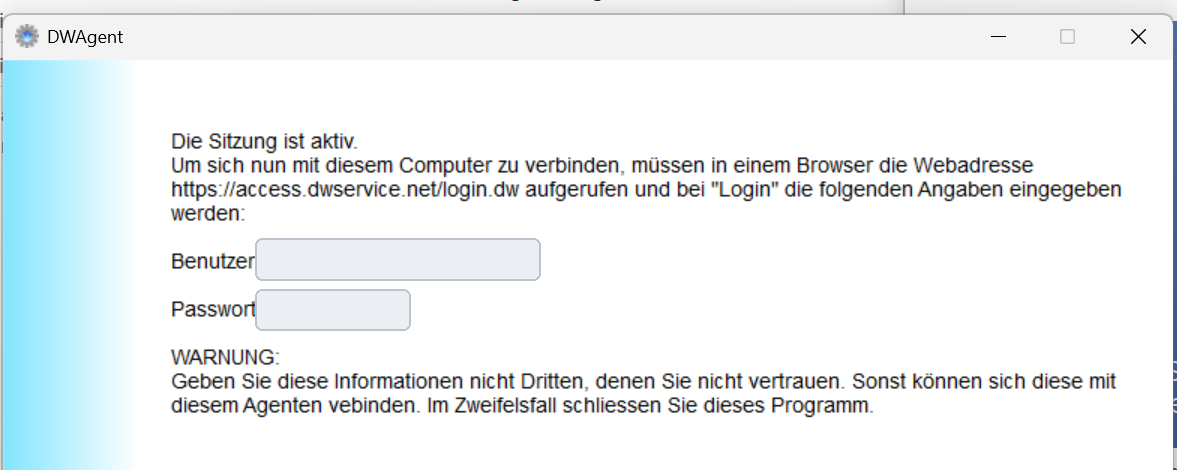Select the Passwort label
1177x470 pixels.
[x=213, y=309]
